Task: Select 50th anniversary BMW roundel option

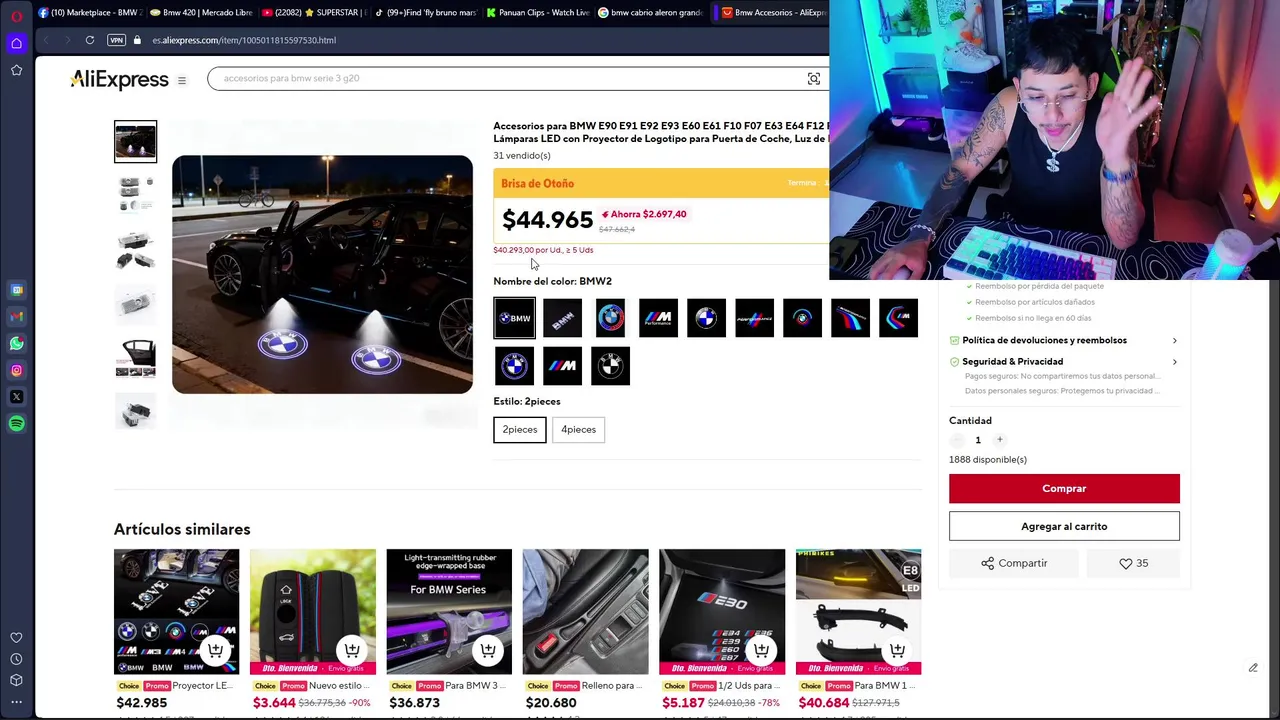Action: tap(610, 318)
